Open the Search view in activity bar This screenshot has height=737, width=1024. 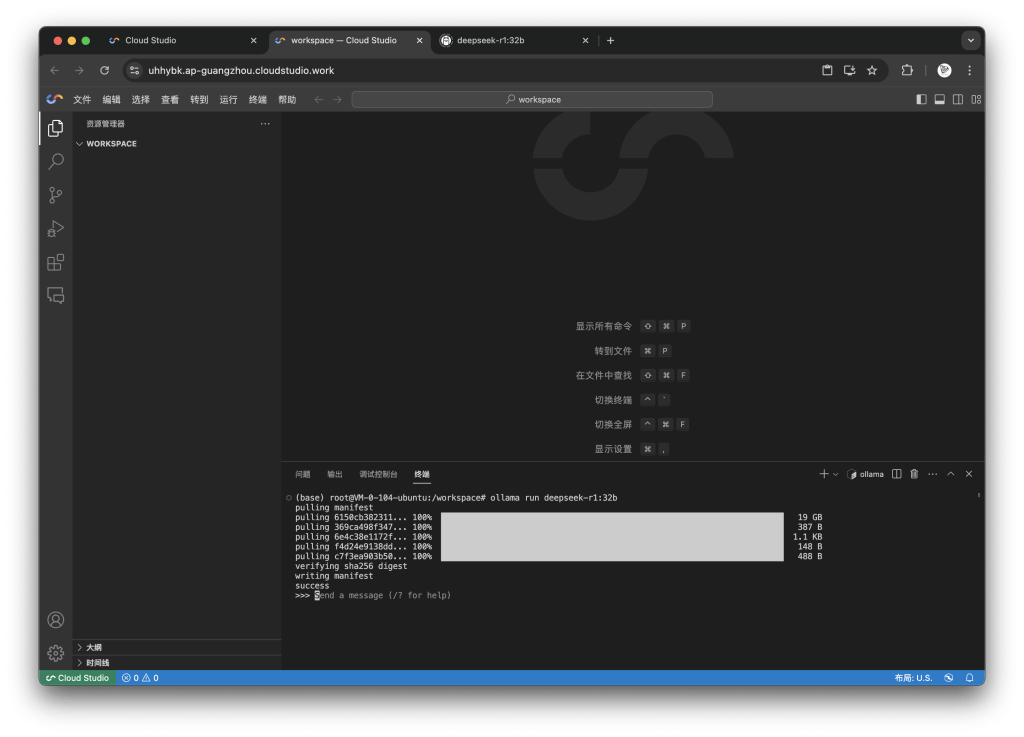[x=56, y=161]
